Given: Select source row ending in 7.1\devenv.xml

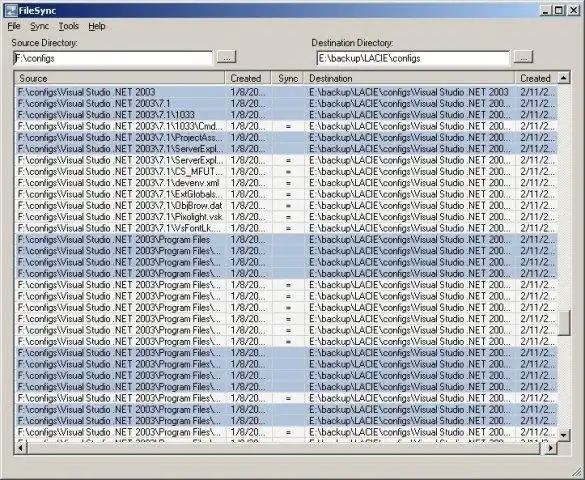Looking at the screenshot, I should pos(120,183).
